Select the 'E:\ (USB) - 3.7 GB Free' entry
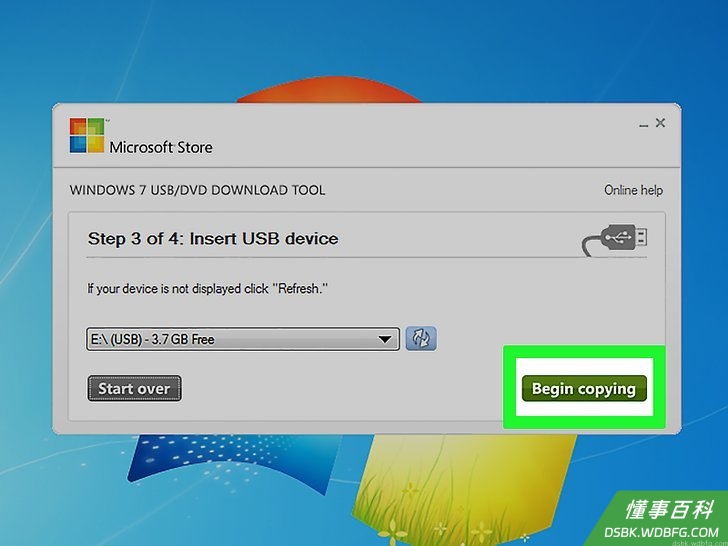This screenshot has width=728, height=546. 243,339
